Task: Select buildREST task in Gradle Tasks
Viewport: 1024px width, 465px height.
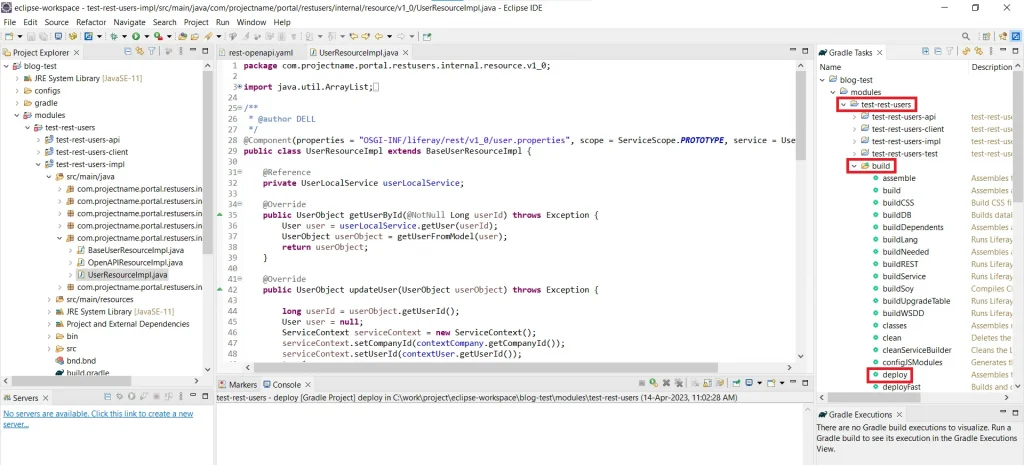Action: coord(901,264)
